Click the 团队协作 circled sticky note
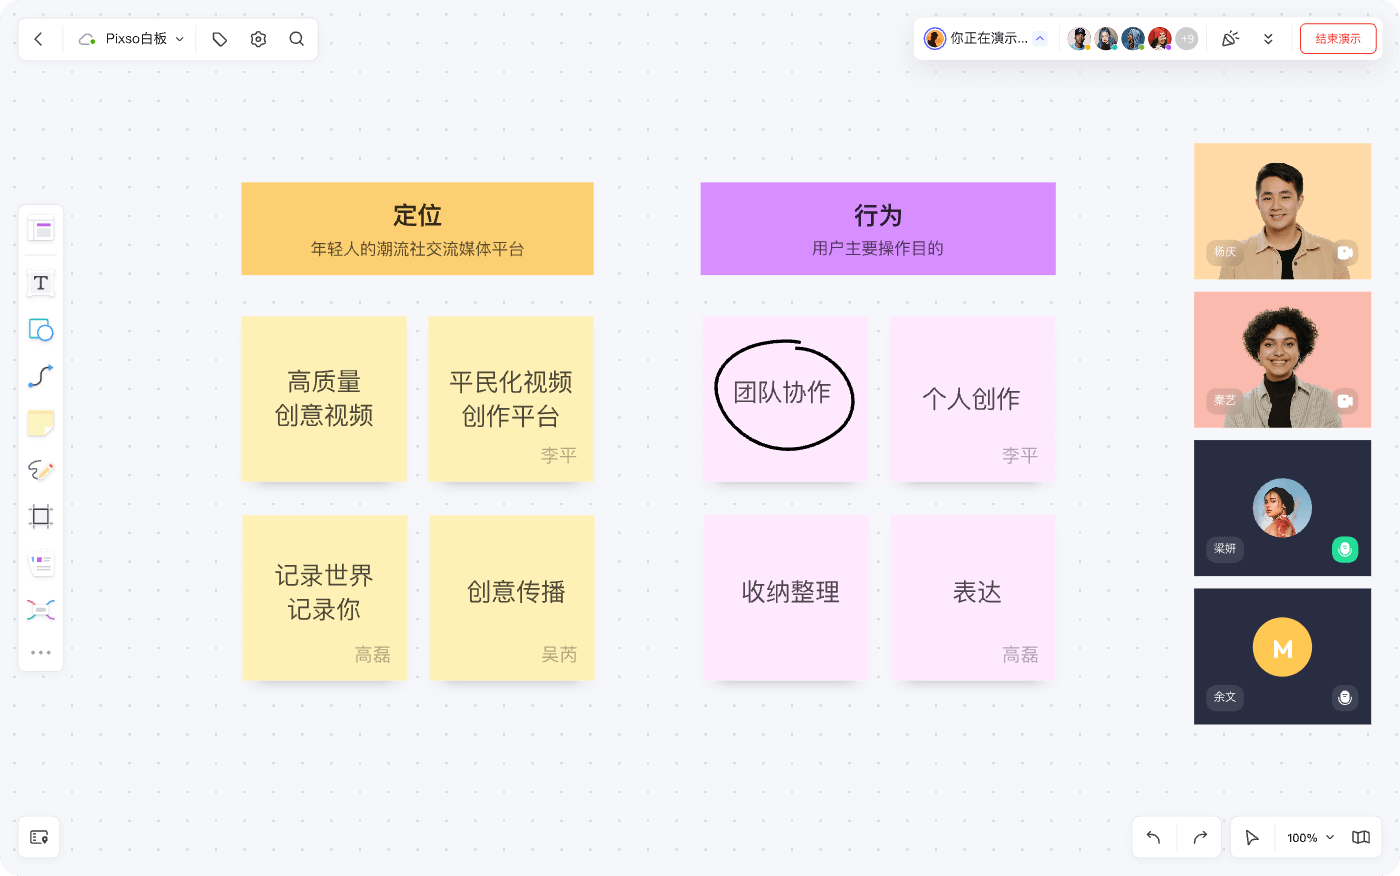This screenshot has width=1400, height=876. (785, 398)
